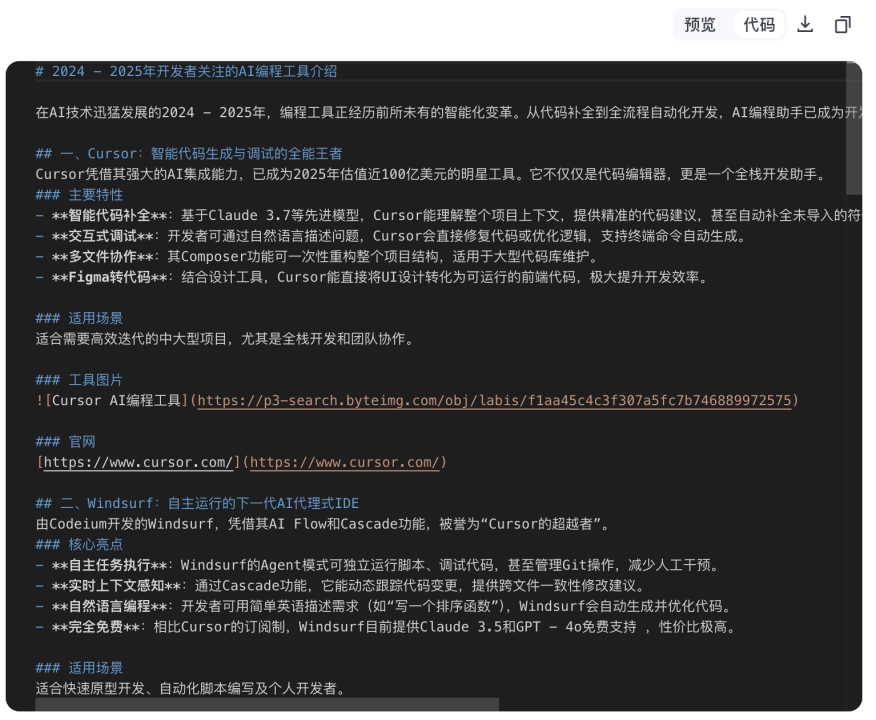Click the heading '## 一、Cursor：智能代码生成与调试的全能王者'
The height and width of the screenshot is (720, 876).
coord(189,154)
